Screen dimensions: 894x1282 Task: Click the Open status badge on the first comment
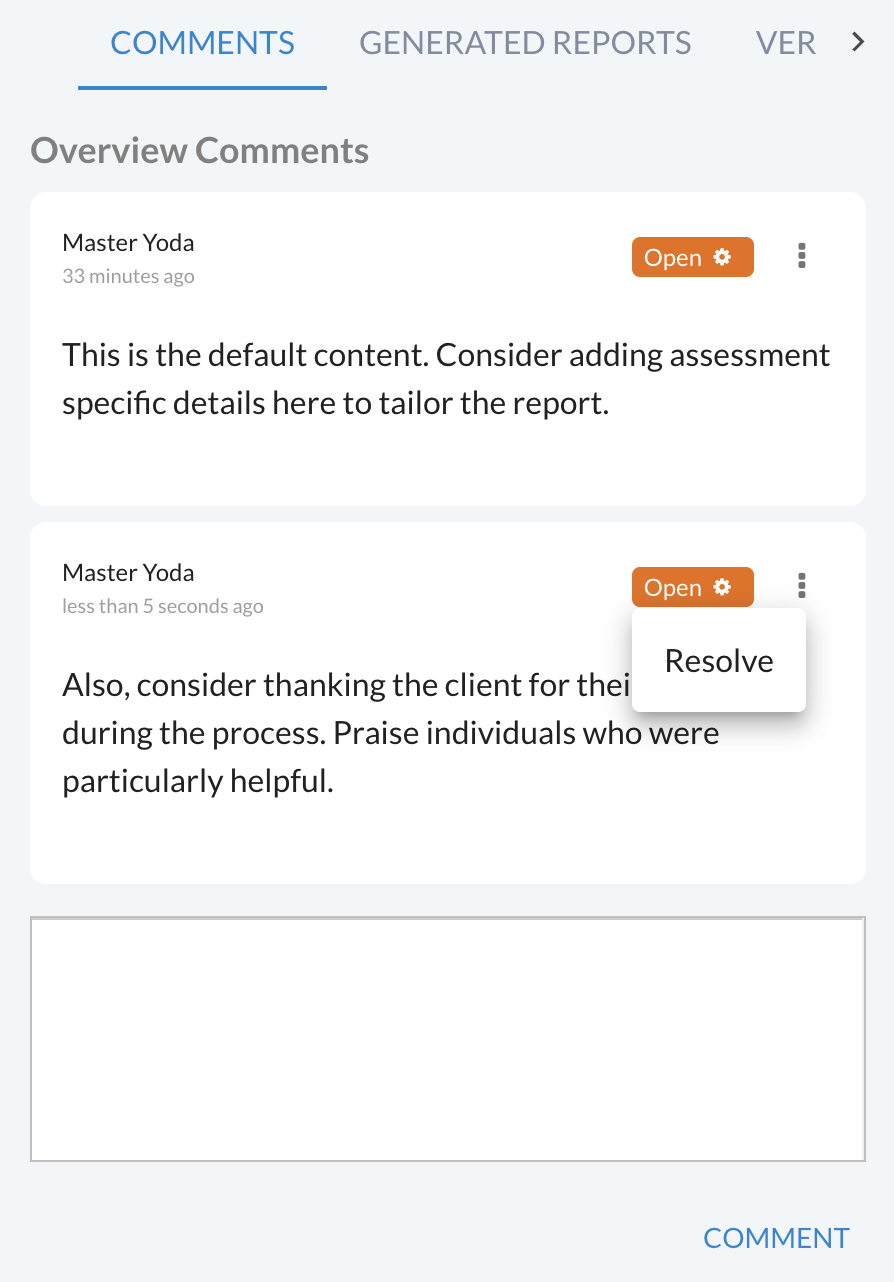(673, 258)
